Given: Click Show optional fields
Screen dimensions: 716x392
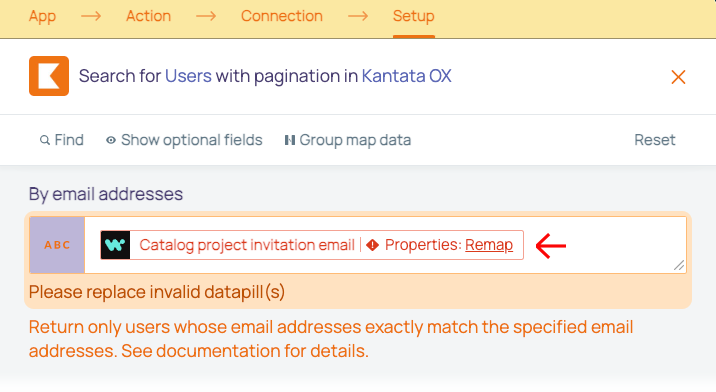Looking at the screenshot, I should point(184,140).
